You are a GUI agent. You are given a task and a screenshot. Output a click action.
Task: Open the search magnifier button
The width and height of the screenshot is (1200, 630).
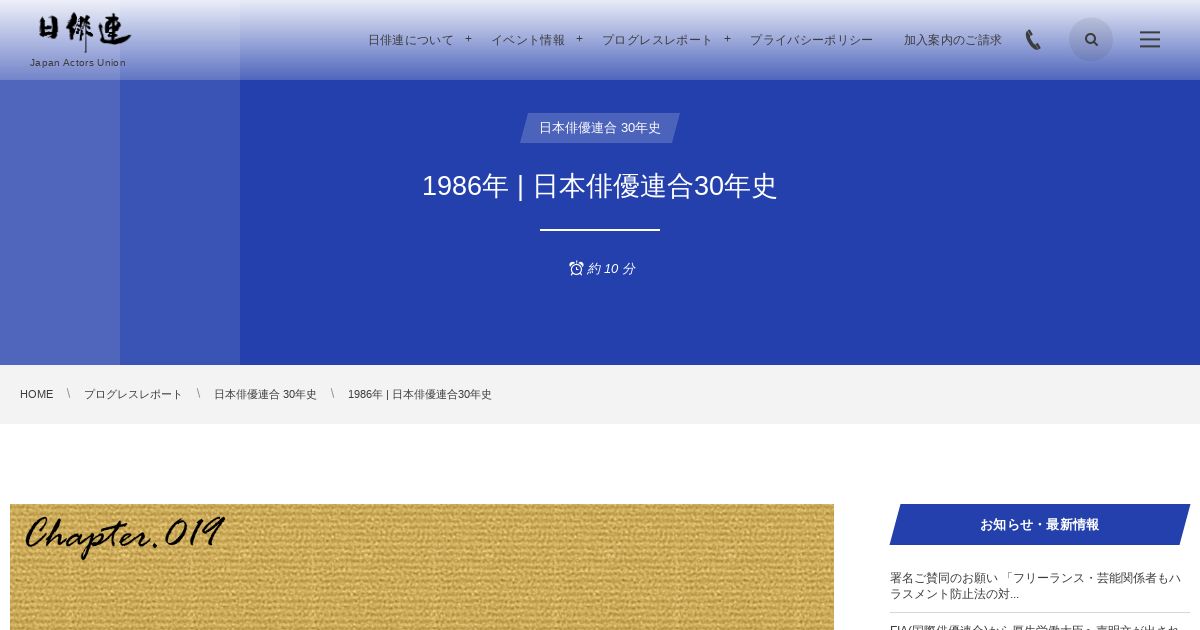pos(1091,39)
